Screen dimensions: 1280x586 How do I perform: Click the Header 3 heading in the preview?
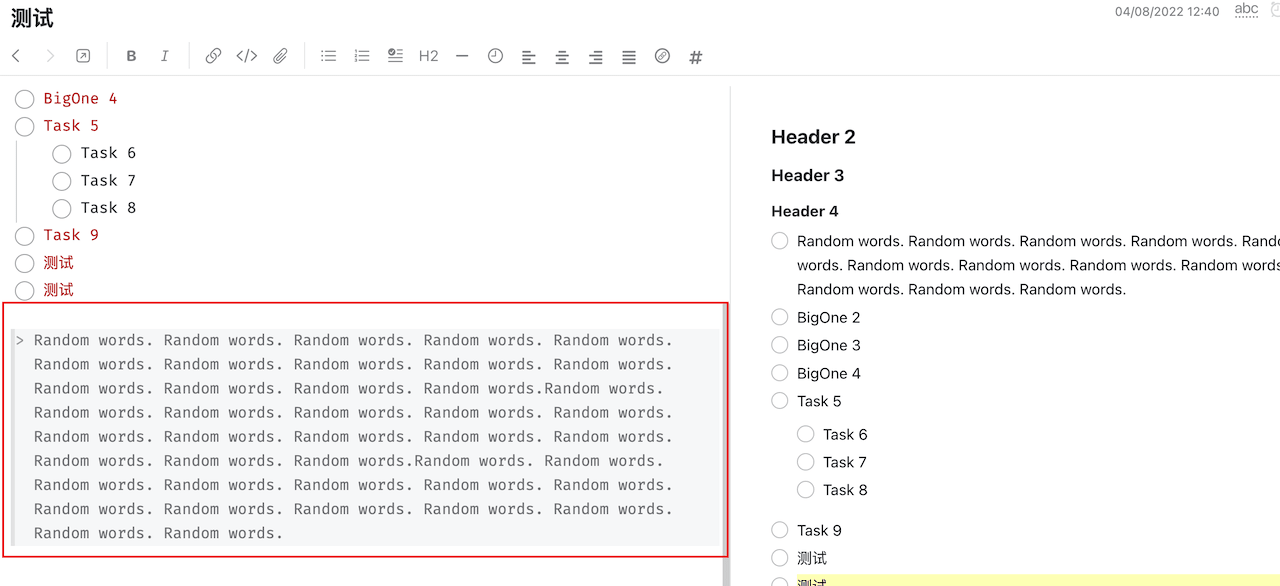[x=807, y=175]
